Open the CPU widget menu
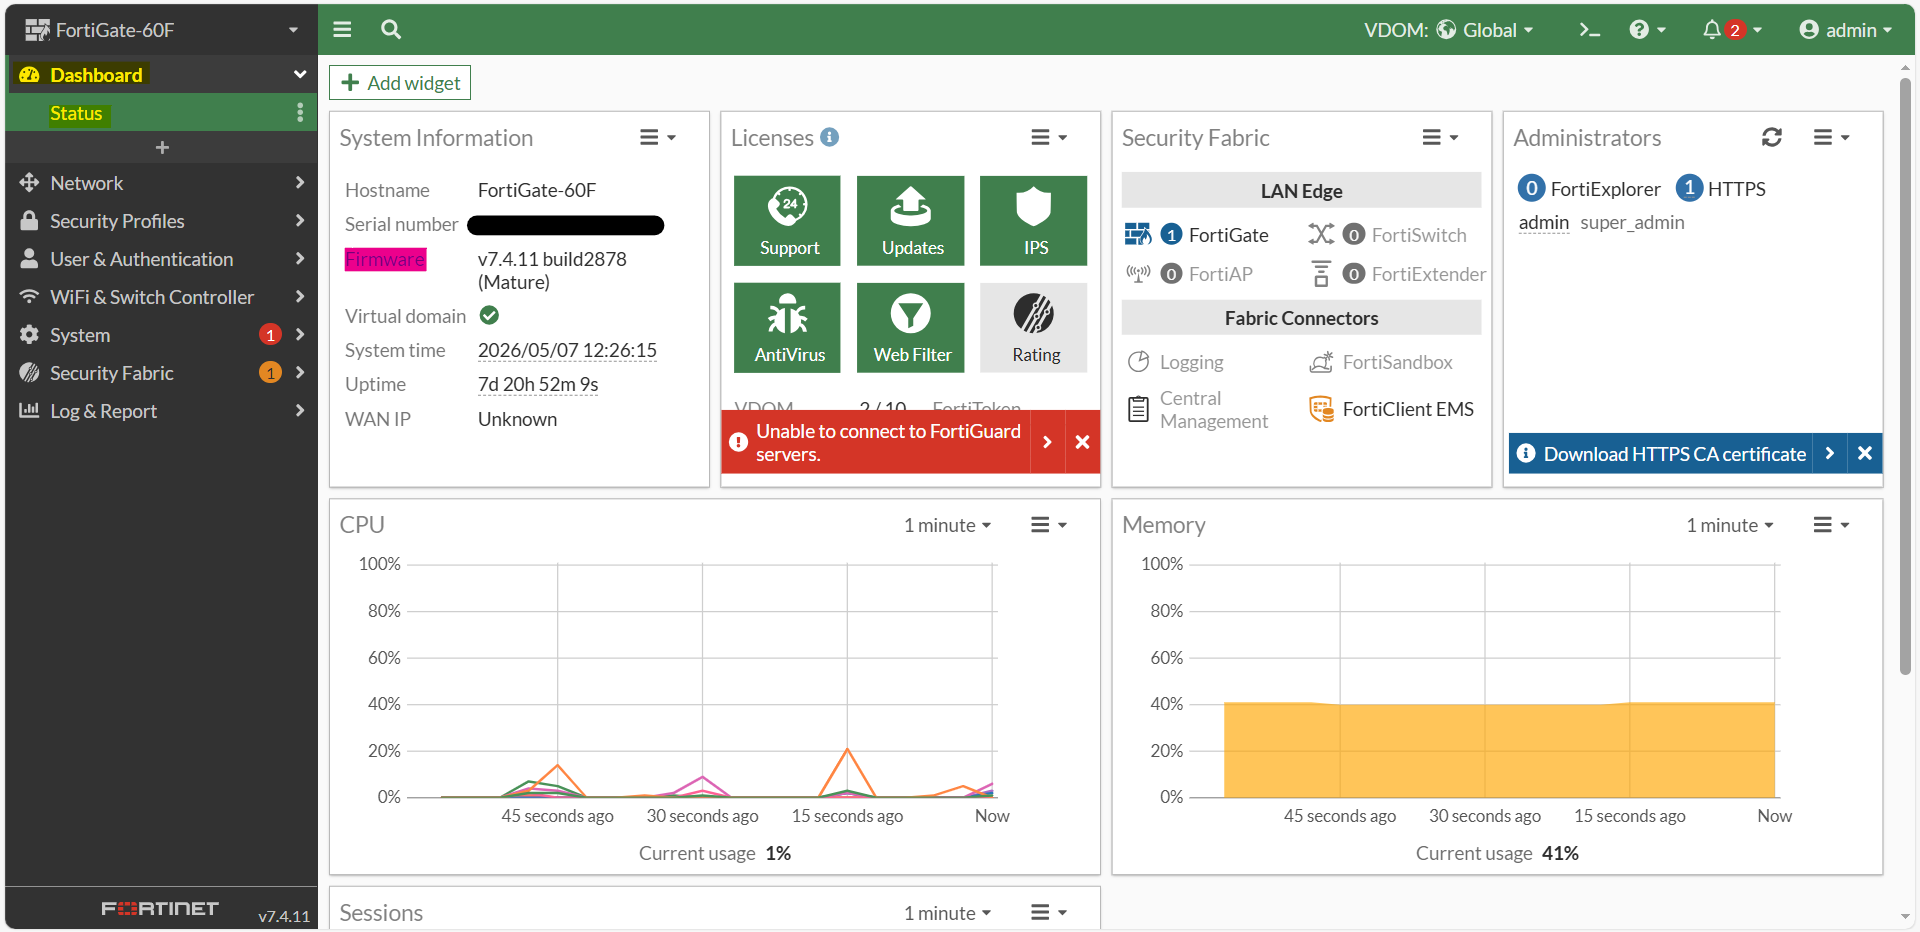 click(x=1049, y=525)
